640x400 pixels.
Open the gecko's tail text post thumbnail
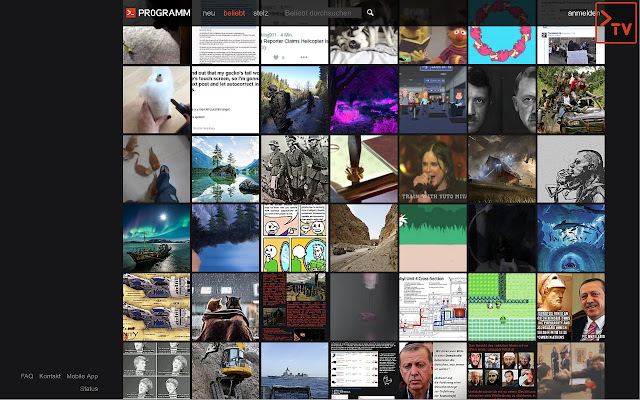point(225,100)
